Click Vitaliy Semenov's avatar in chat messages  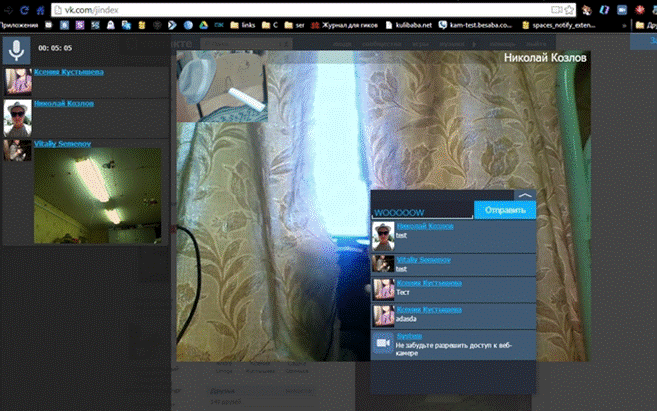tap(383, 263)
